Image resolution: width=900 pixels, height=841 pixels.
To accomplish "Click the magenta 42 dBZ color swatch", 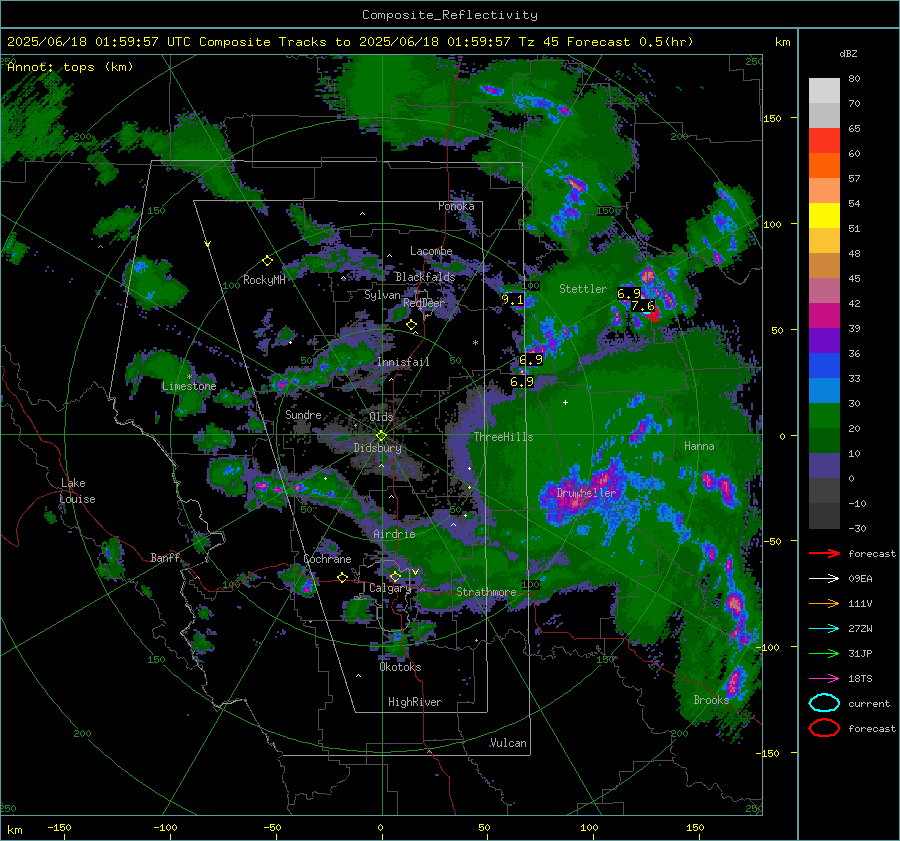I will (x=824, y=315).
